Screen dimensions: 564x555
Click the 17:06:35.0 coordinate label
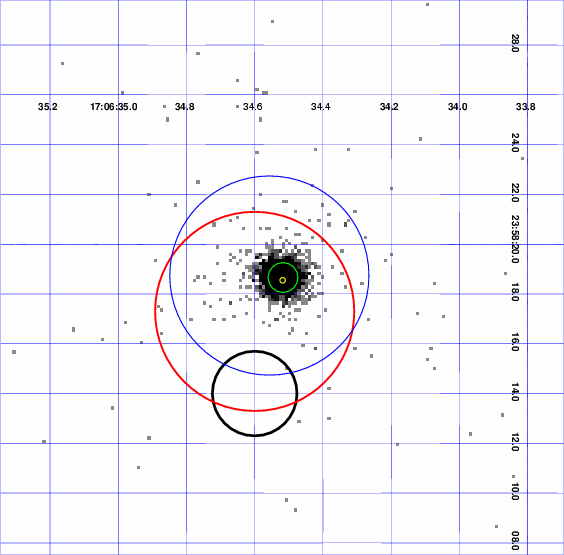114,107
